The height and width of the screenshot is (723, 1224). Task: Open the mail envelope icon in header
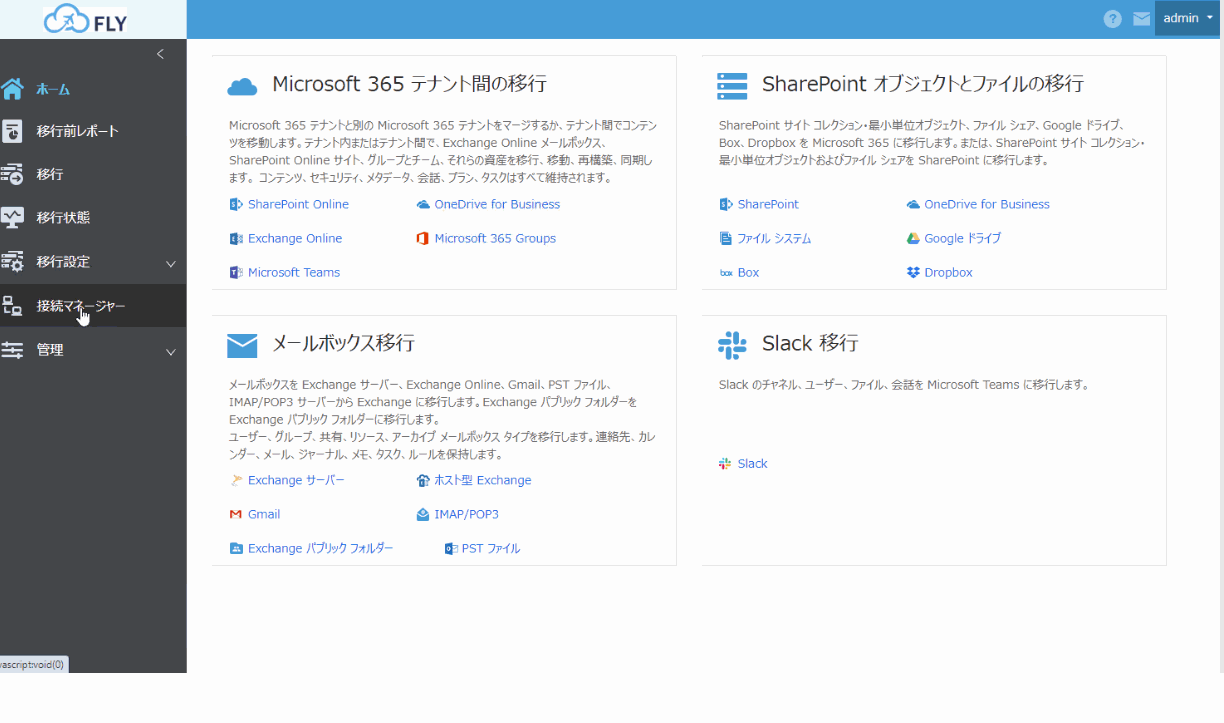1141,19
